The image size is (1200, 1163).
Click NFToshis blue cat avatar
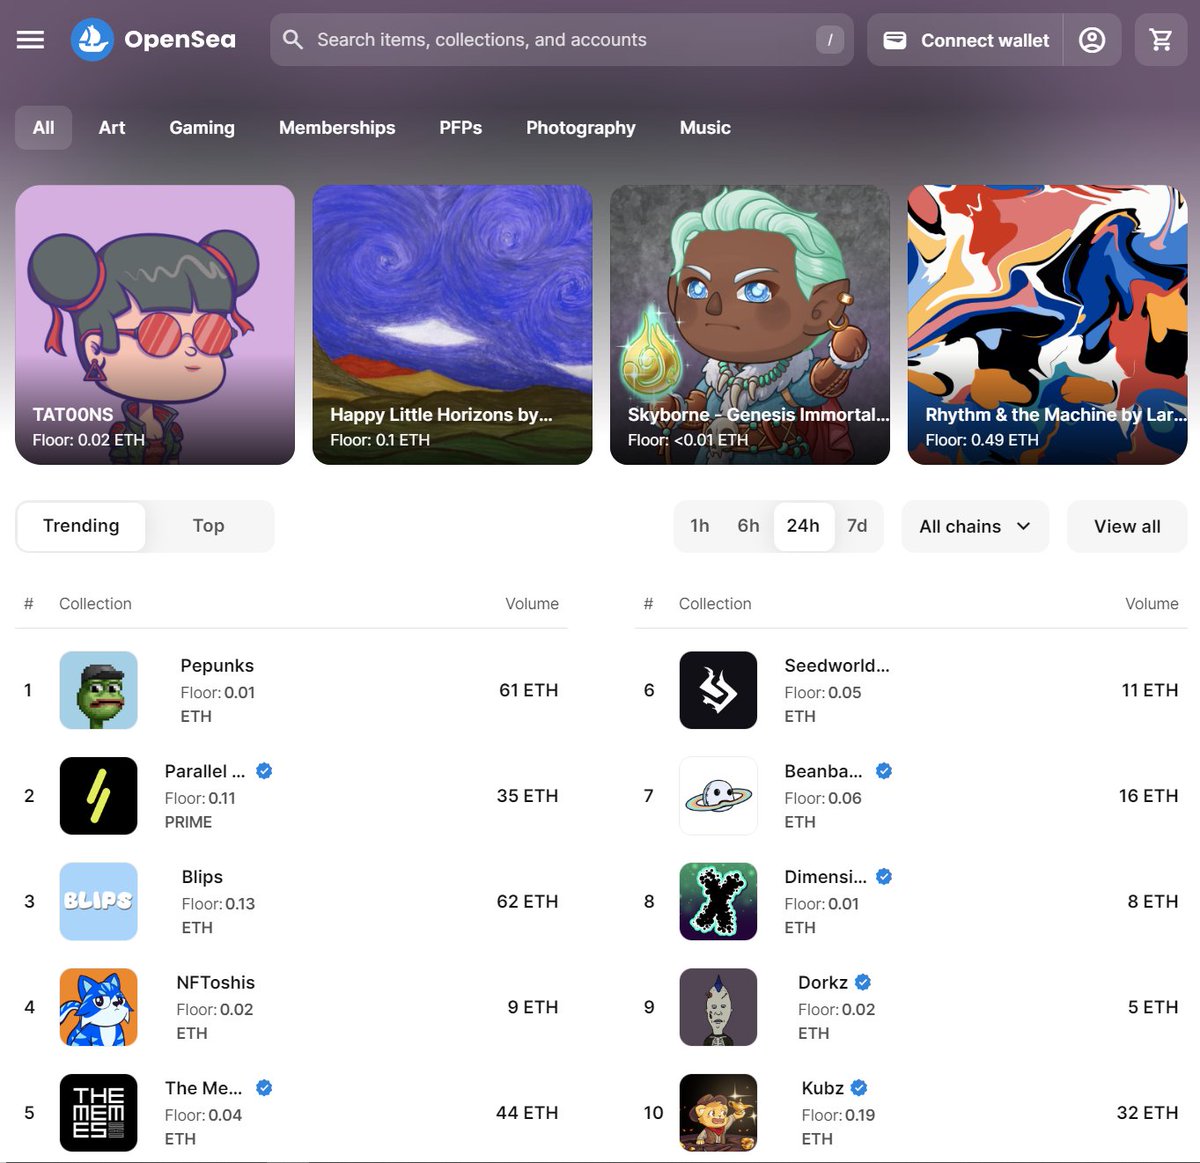pyautogui.click(x=98, y=1007)
